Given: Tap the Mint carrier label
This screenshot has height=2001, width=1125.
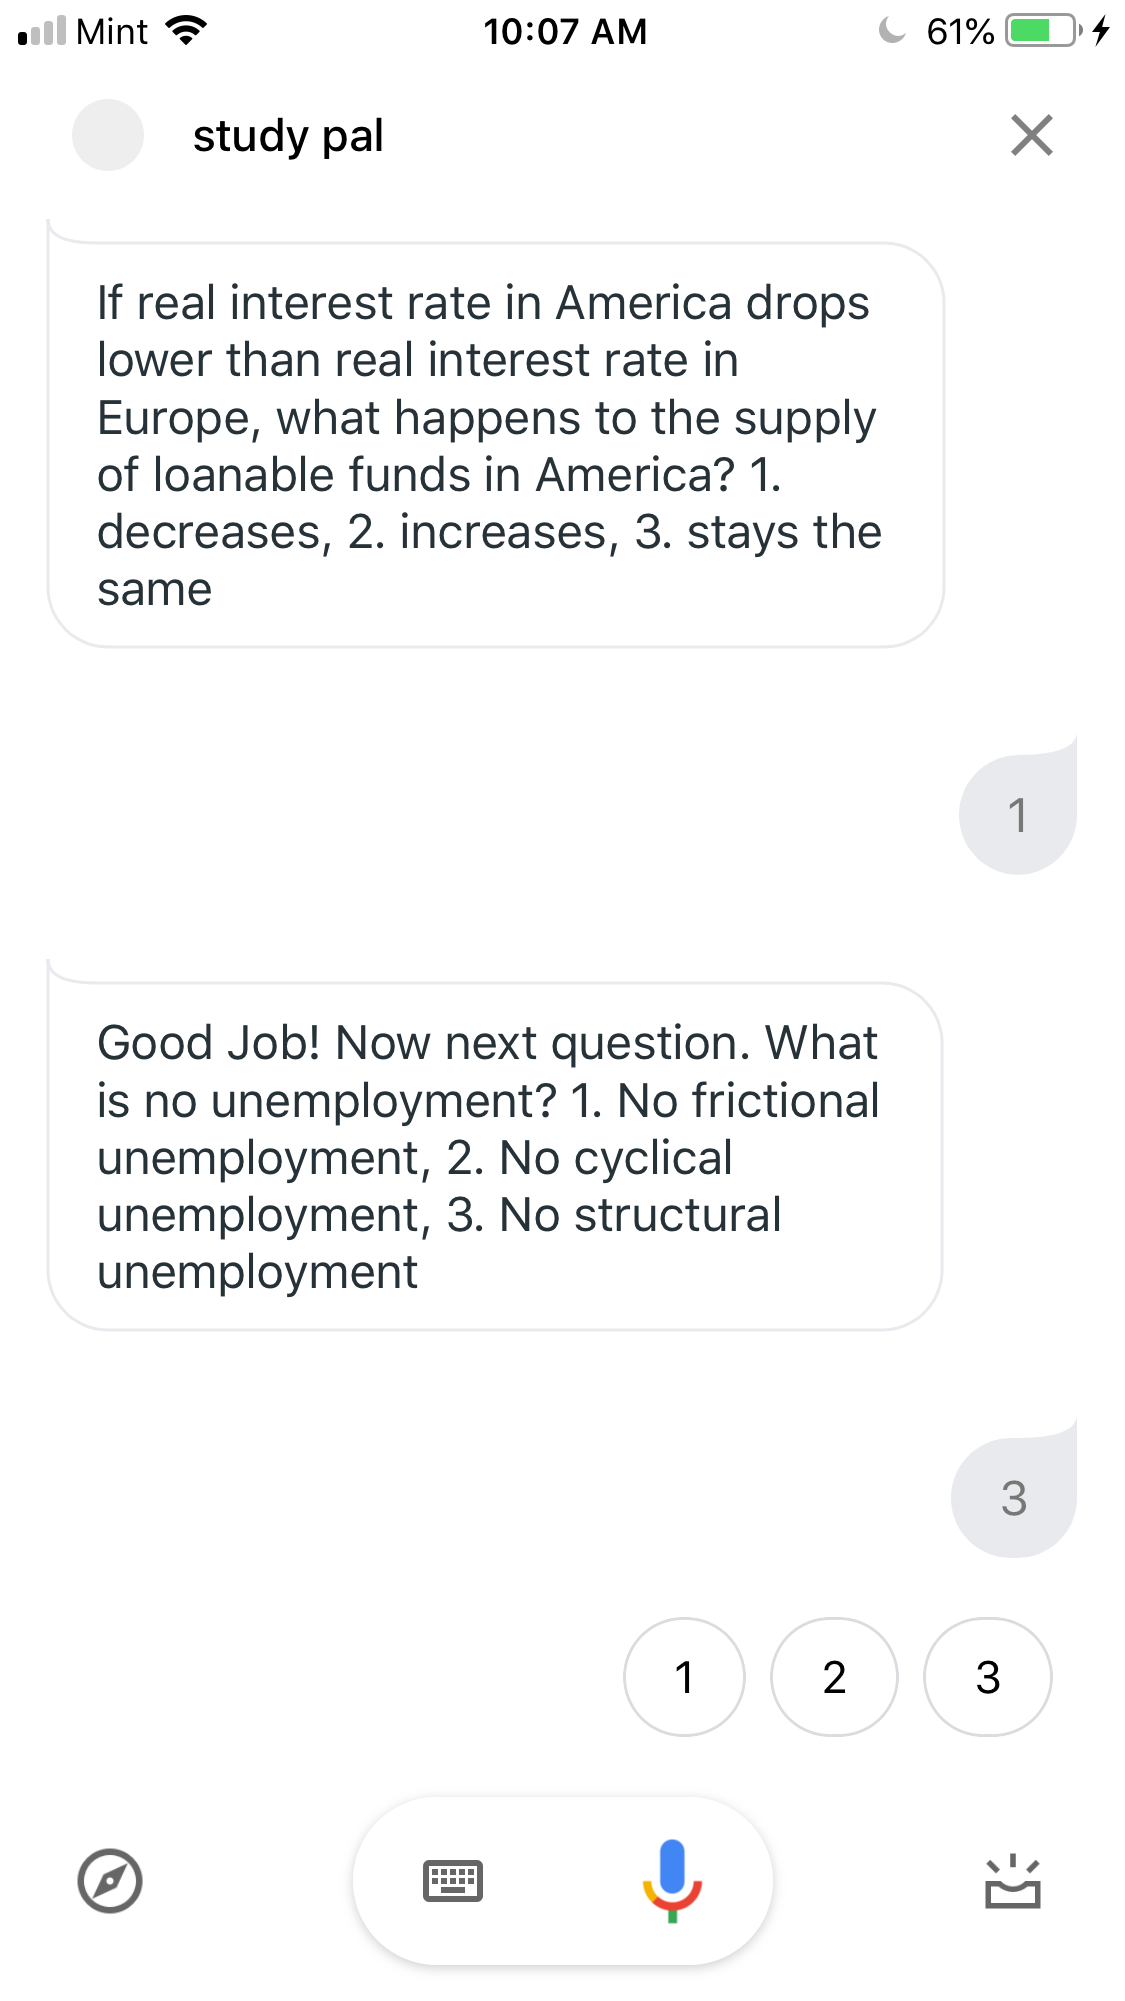Looking at the screenshot, I should (112, 32).
